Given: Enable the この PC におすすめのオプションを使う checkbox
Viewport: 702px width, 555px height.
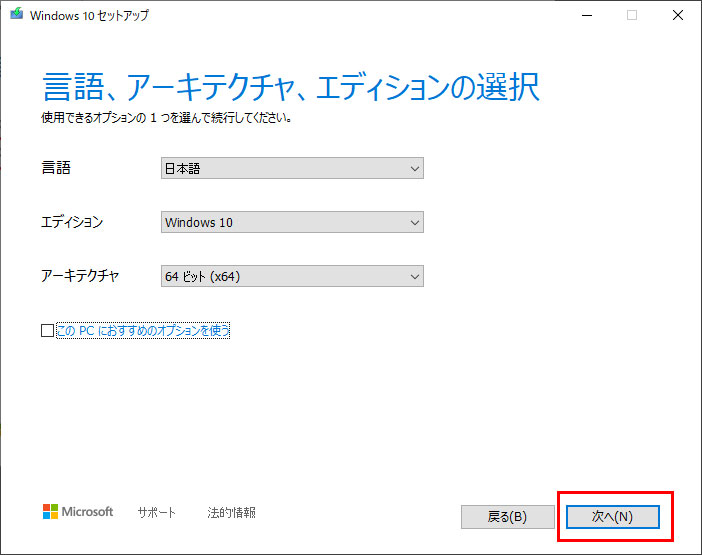Looking at the screenshot, I should tap(47, 331).
